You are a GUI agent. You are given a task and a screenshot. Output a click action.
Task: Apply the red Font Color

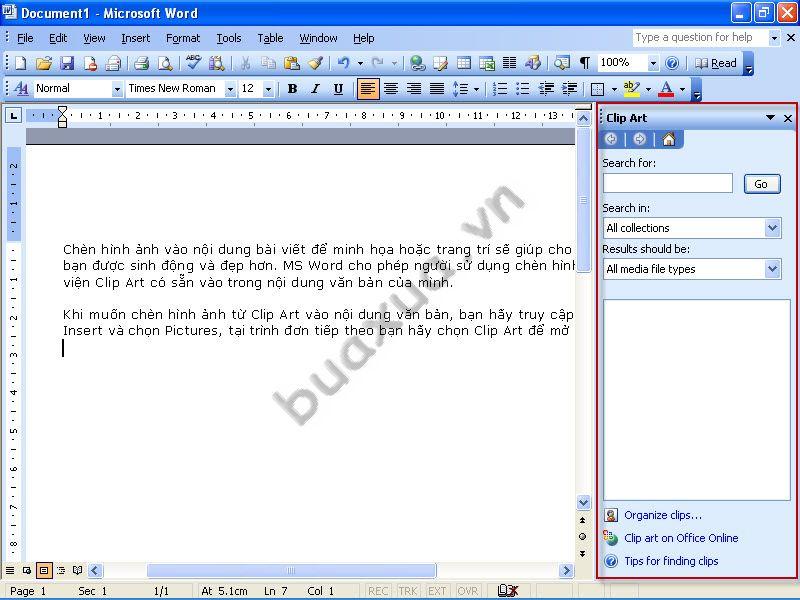666,89
